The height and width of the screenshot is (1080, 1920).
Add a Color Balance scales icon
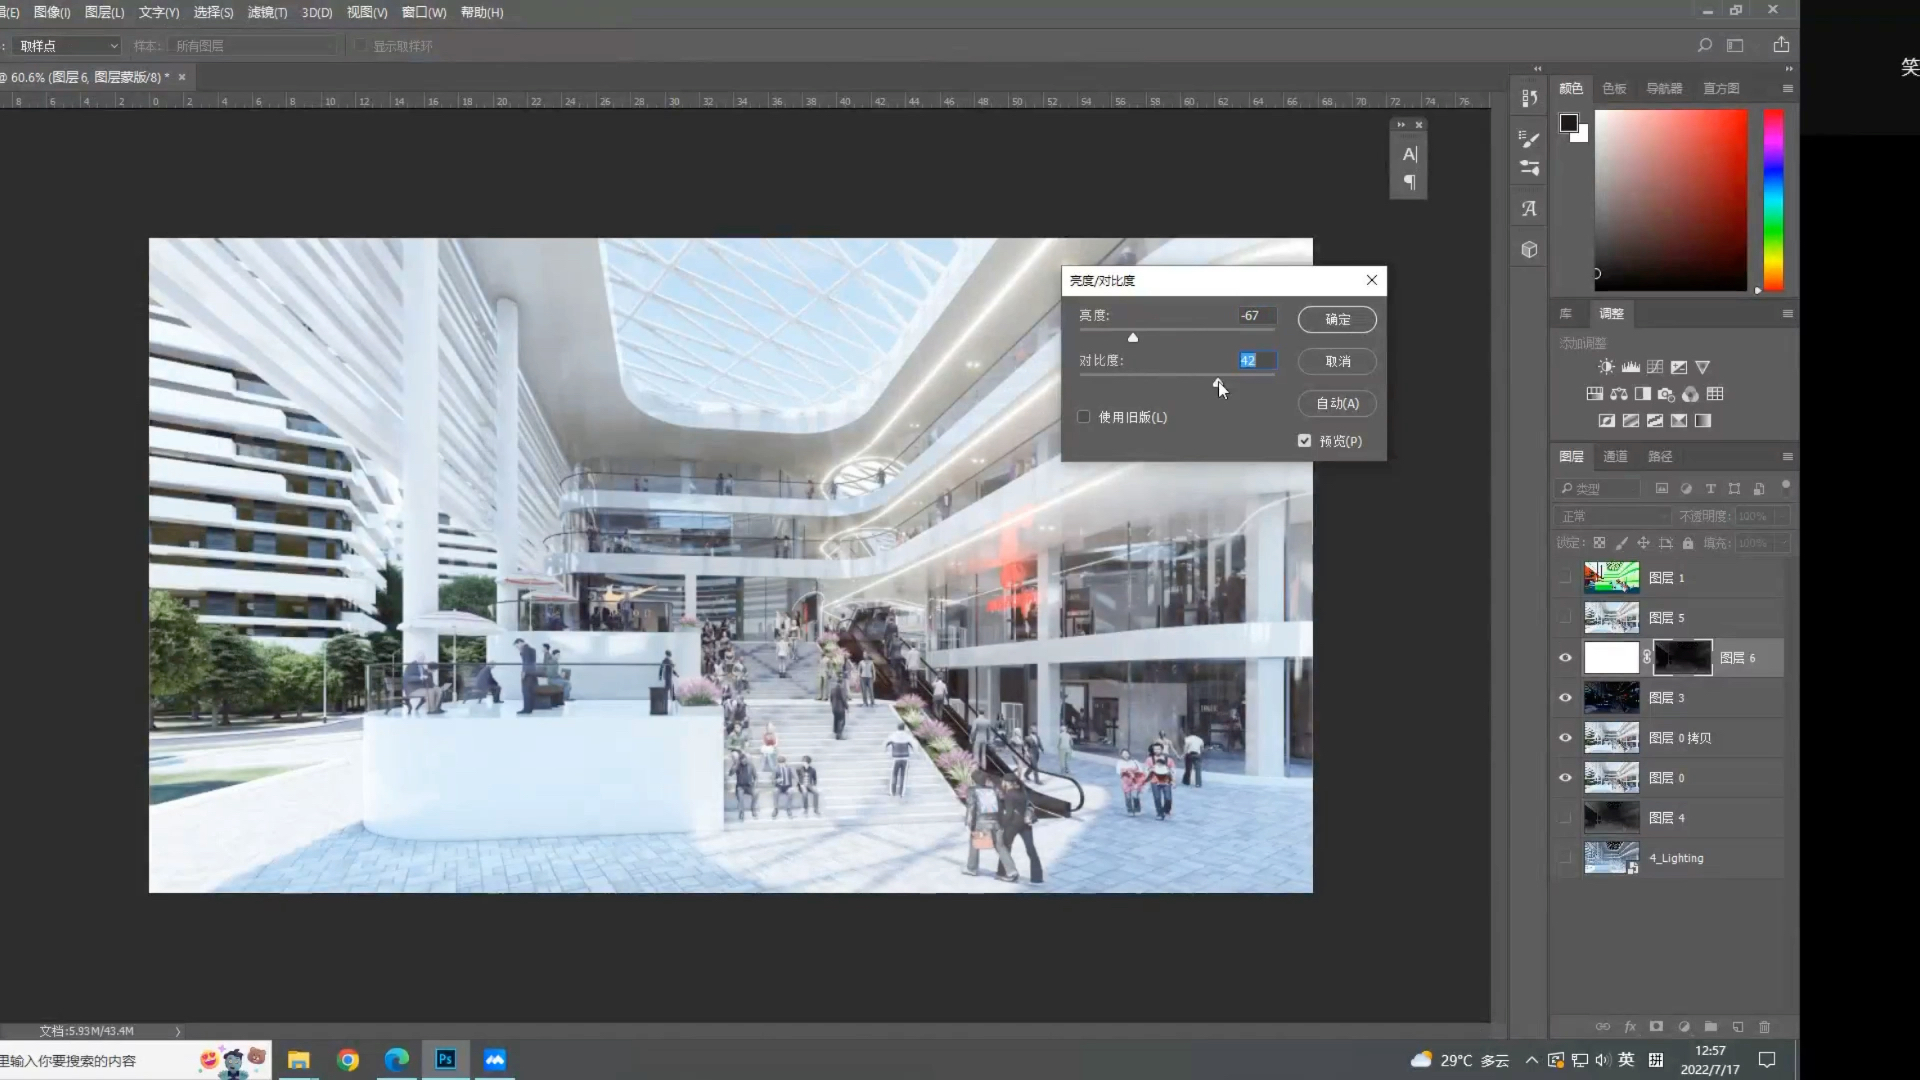click(x=1619, y=394)
